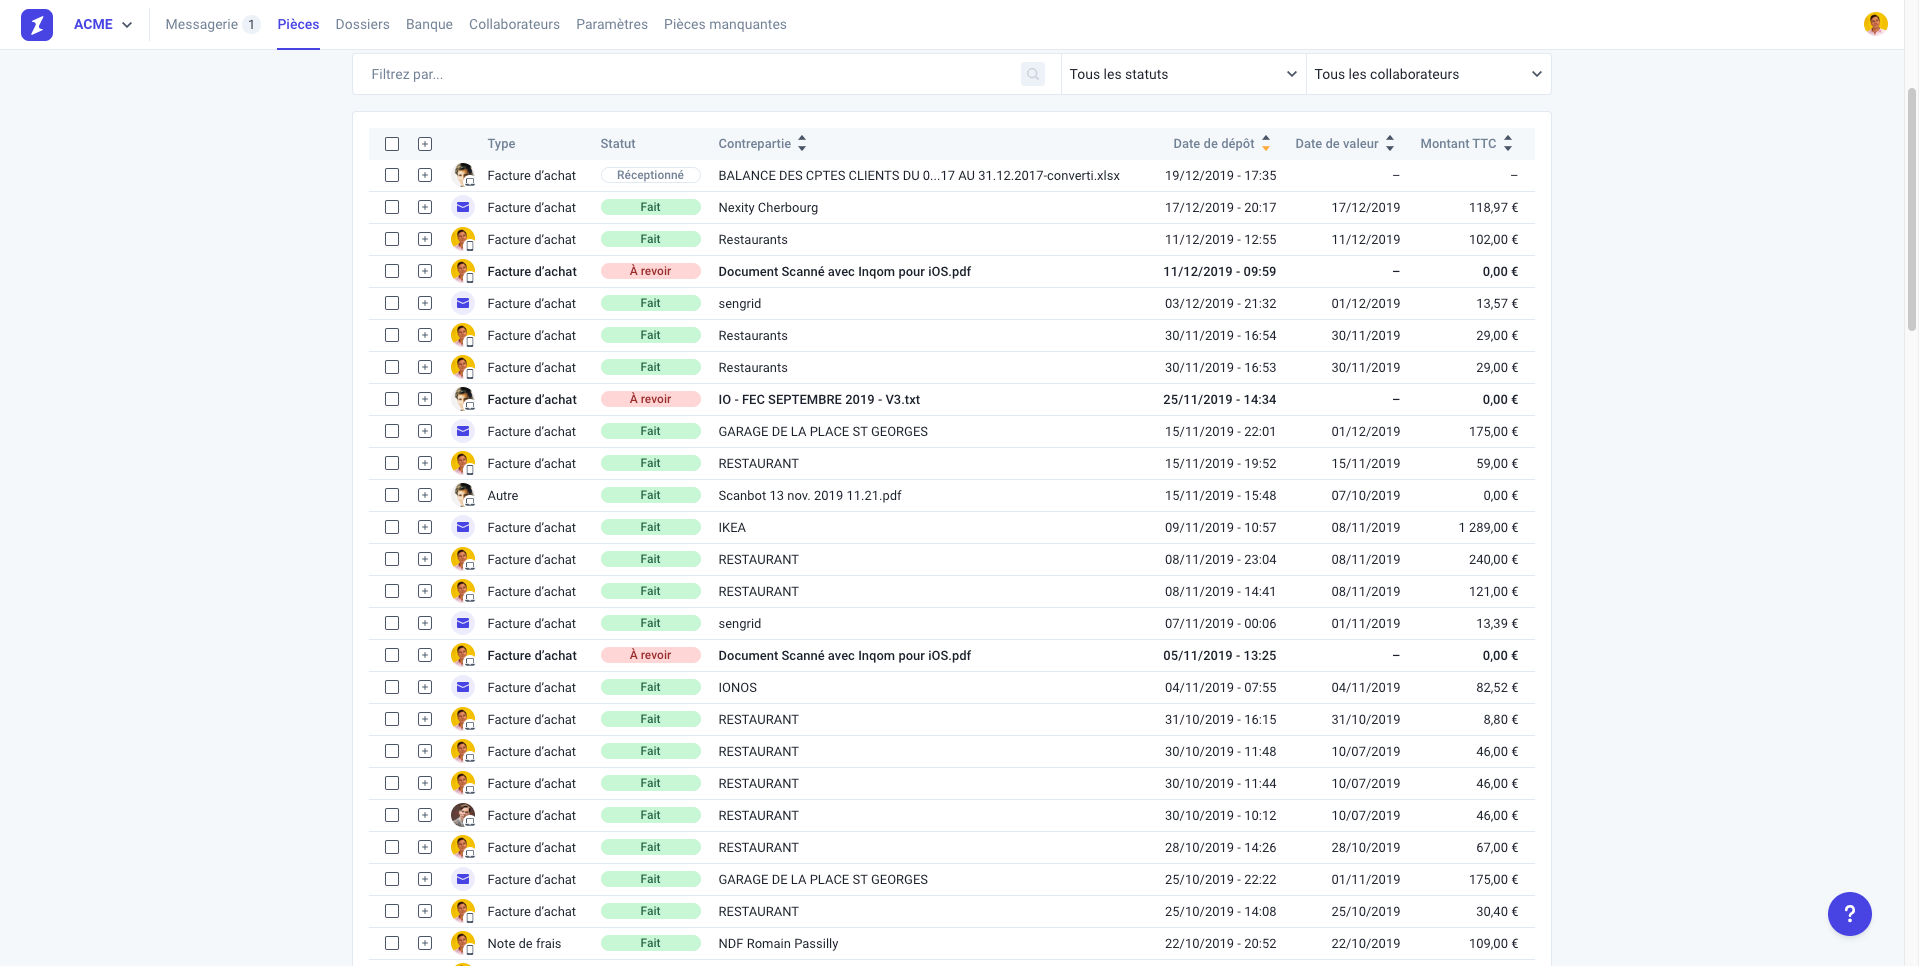This screenshot has width=1919, height=966.
Task: Tick the select-all checkbox in table header
Action: (x=392, y=144)
